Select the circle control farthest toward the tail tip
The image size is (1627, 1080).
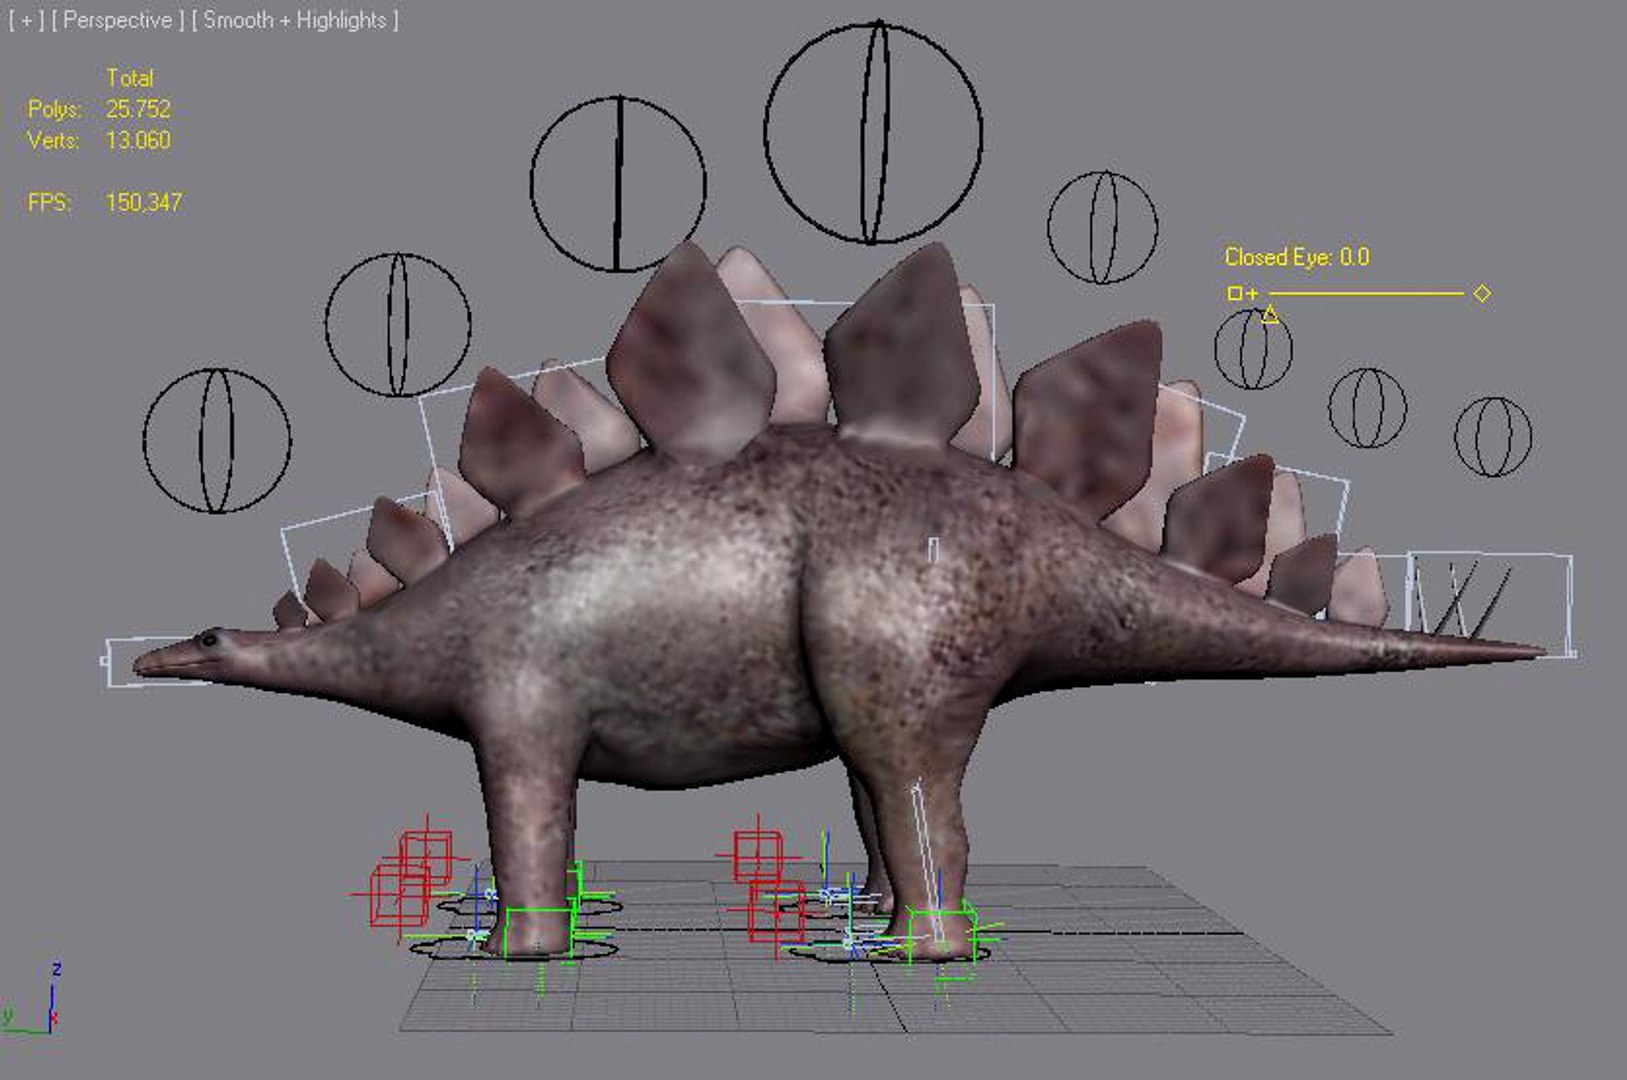pos(1492,437)
